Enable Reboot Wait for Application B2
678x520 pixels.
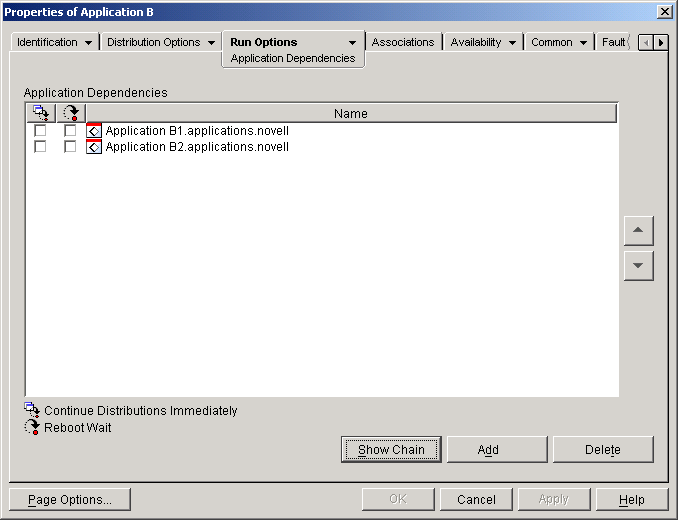(70, 147)
